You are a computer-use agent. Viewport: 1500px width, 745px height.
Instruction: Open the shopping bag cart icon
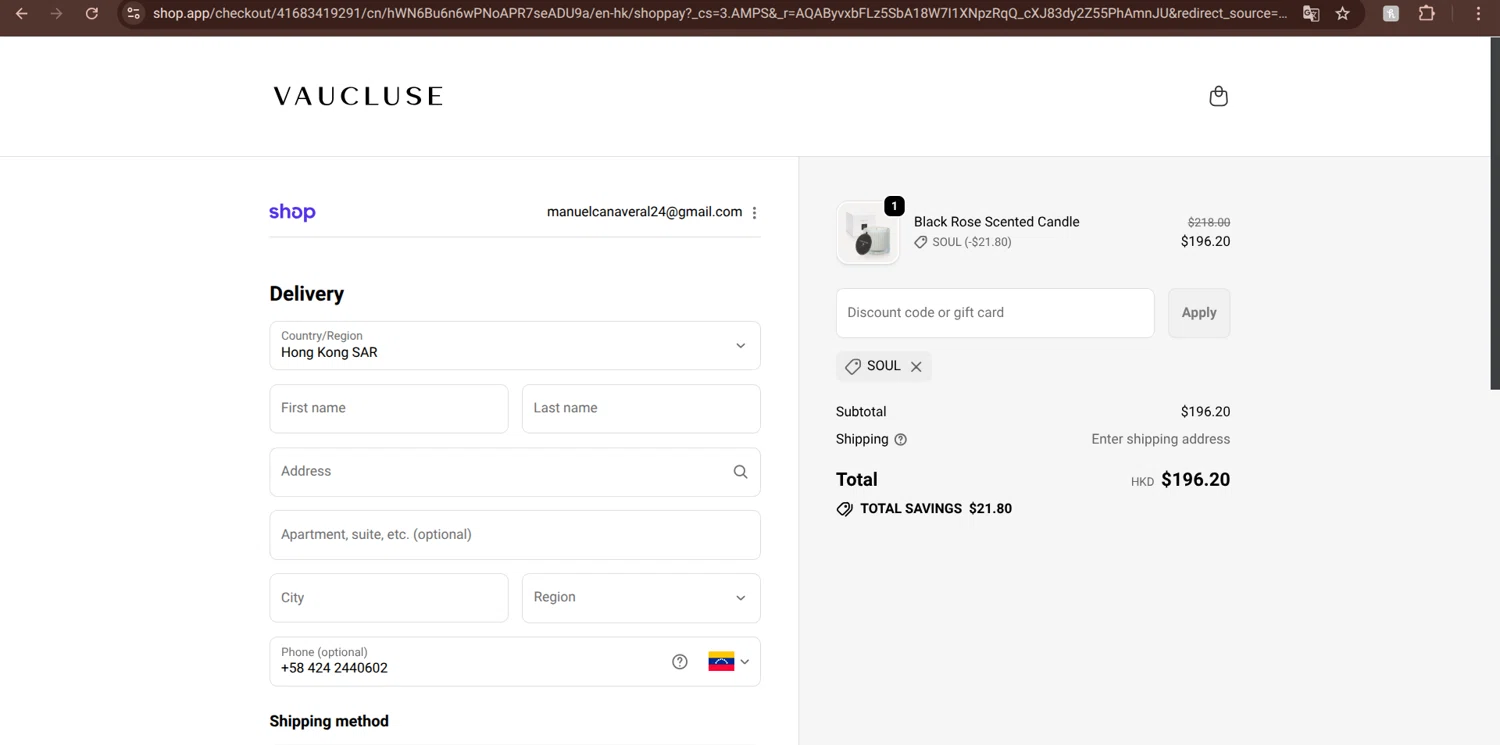tap(1218, 96)
